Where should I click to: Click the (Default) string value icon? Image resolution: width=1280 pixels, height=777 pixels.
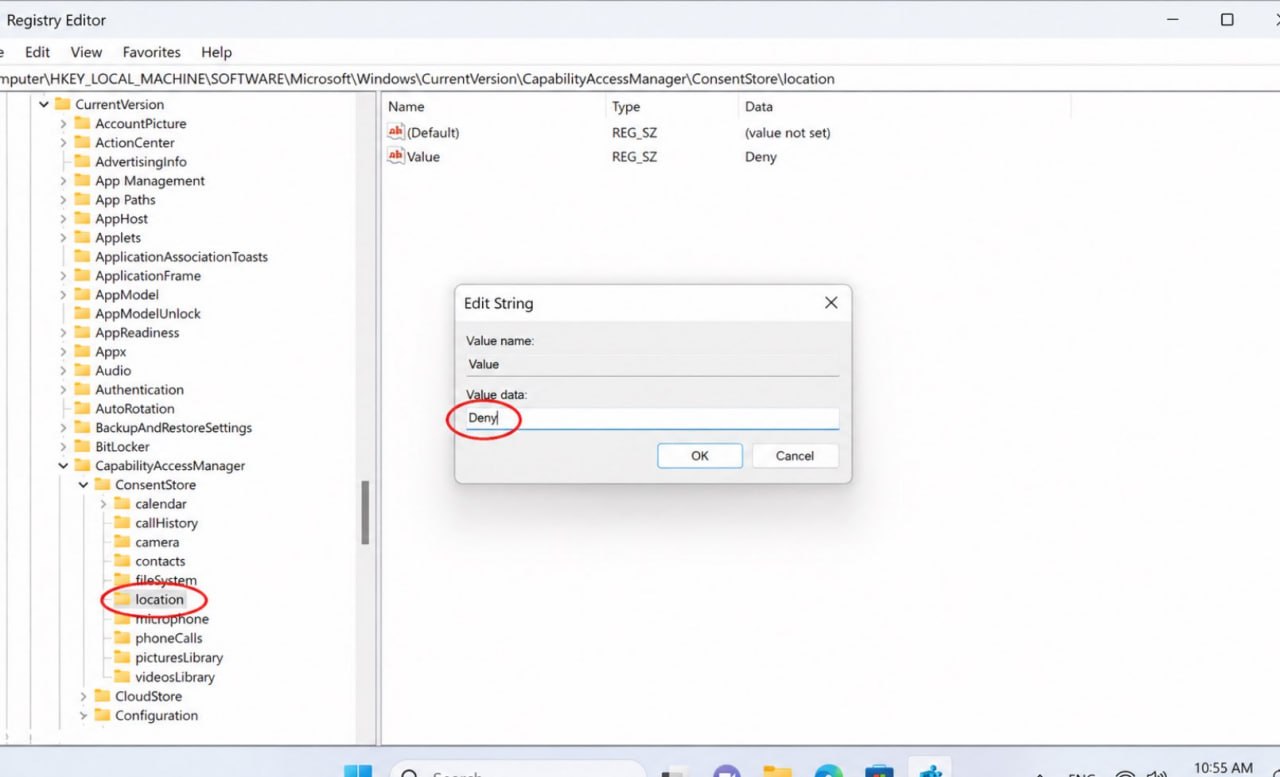pos(395,132)
